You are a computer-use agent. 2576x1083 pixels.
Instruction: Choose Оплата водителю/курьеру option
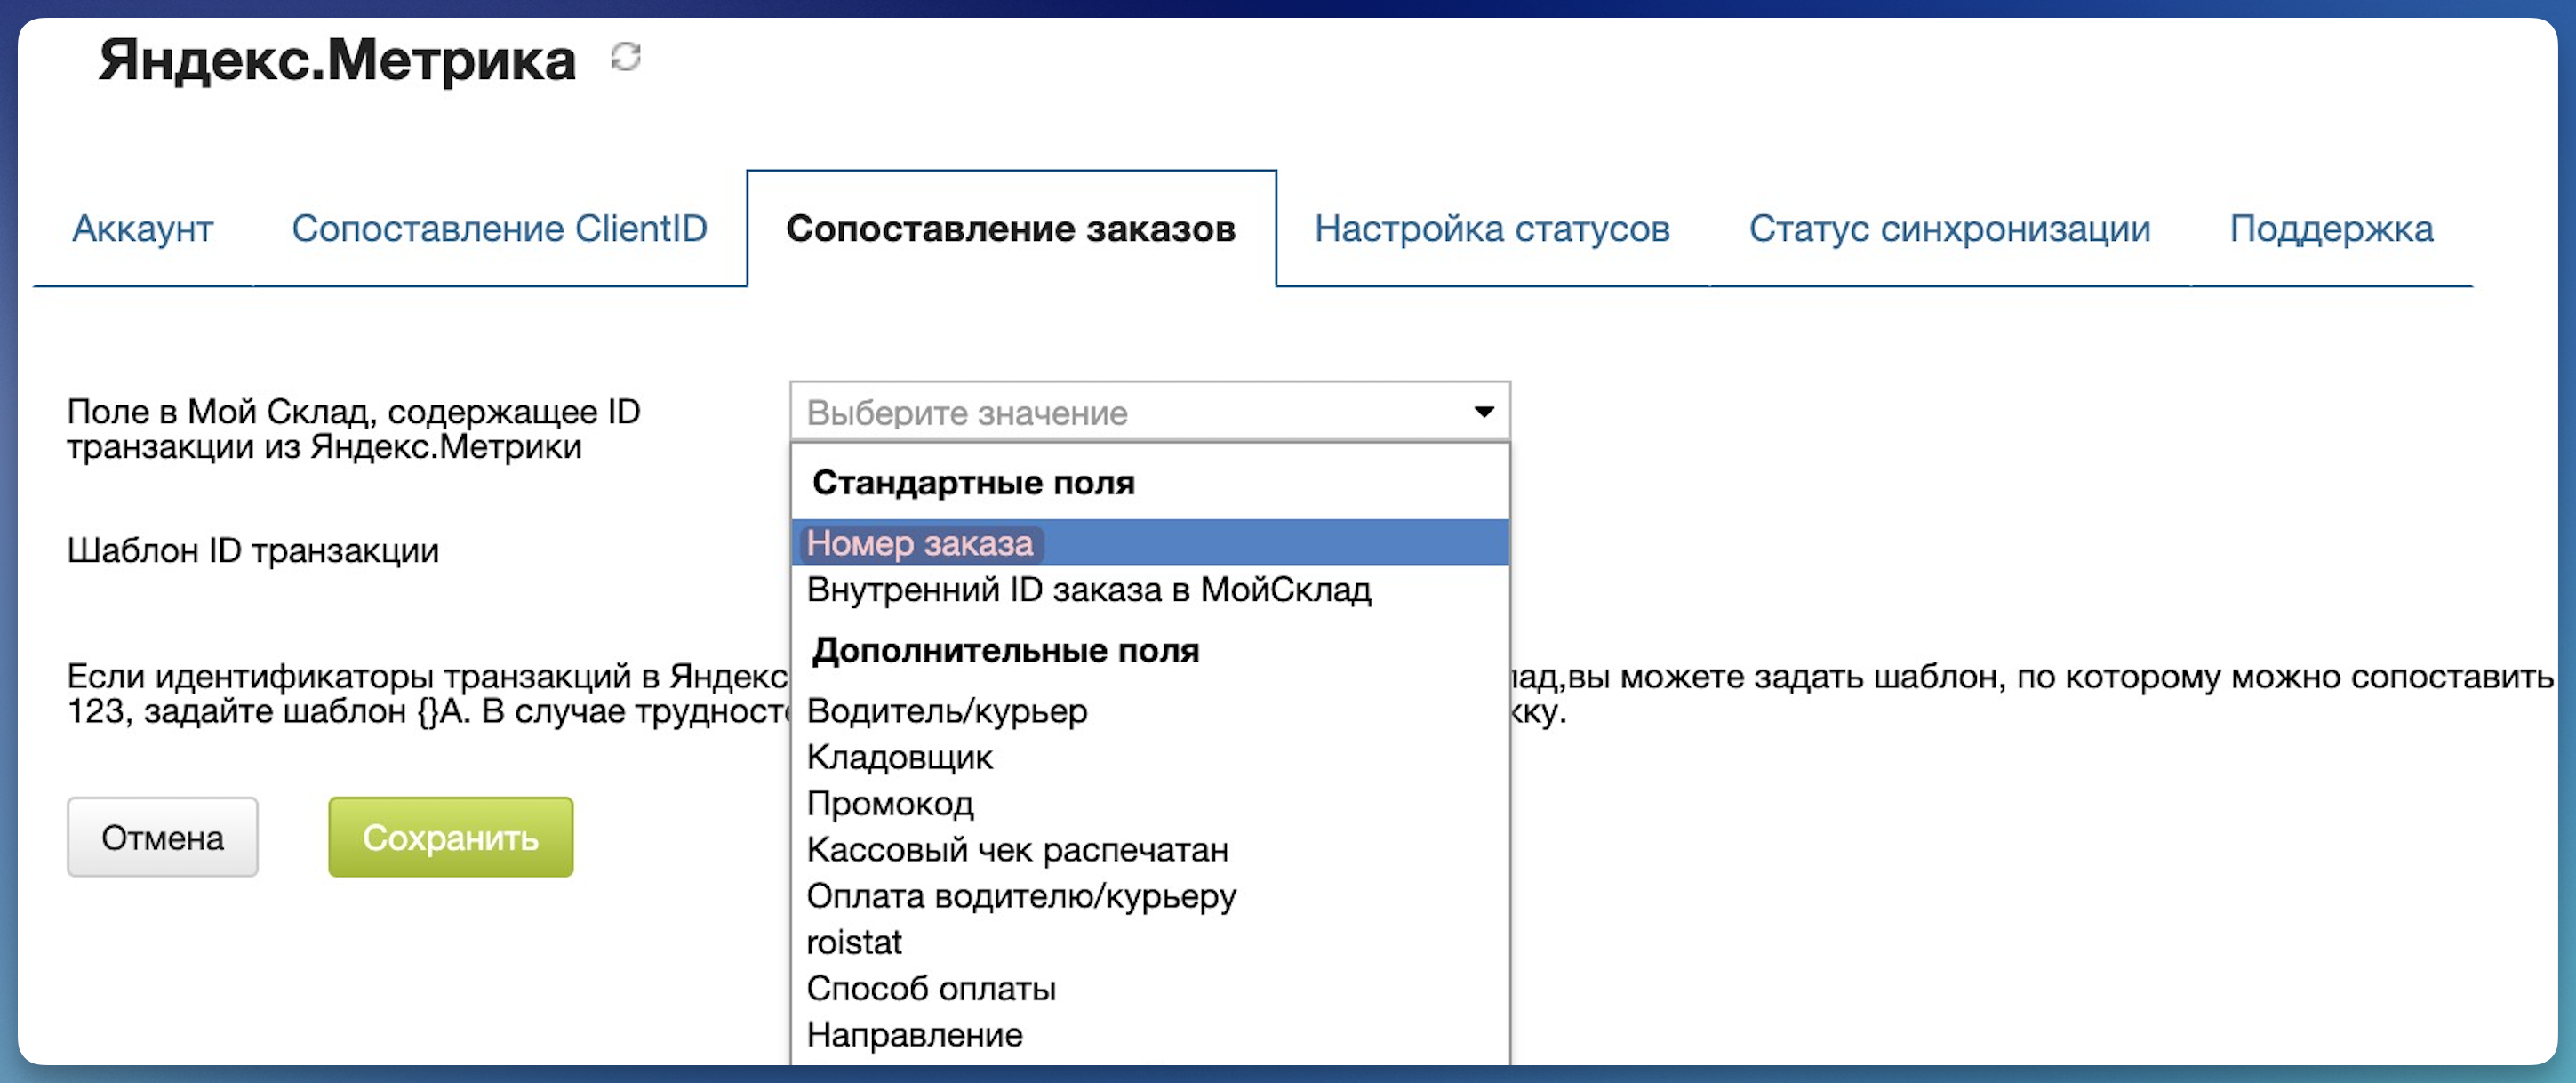[1150, 896]
